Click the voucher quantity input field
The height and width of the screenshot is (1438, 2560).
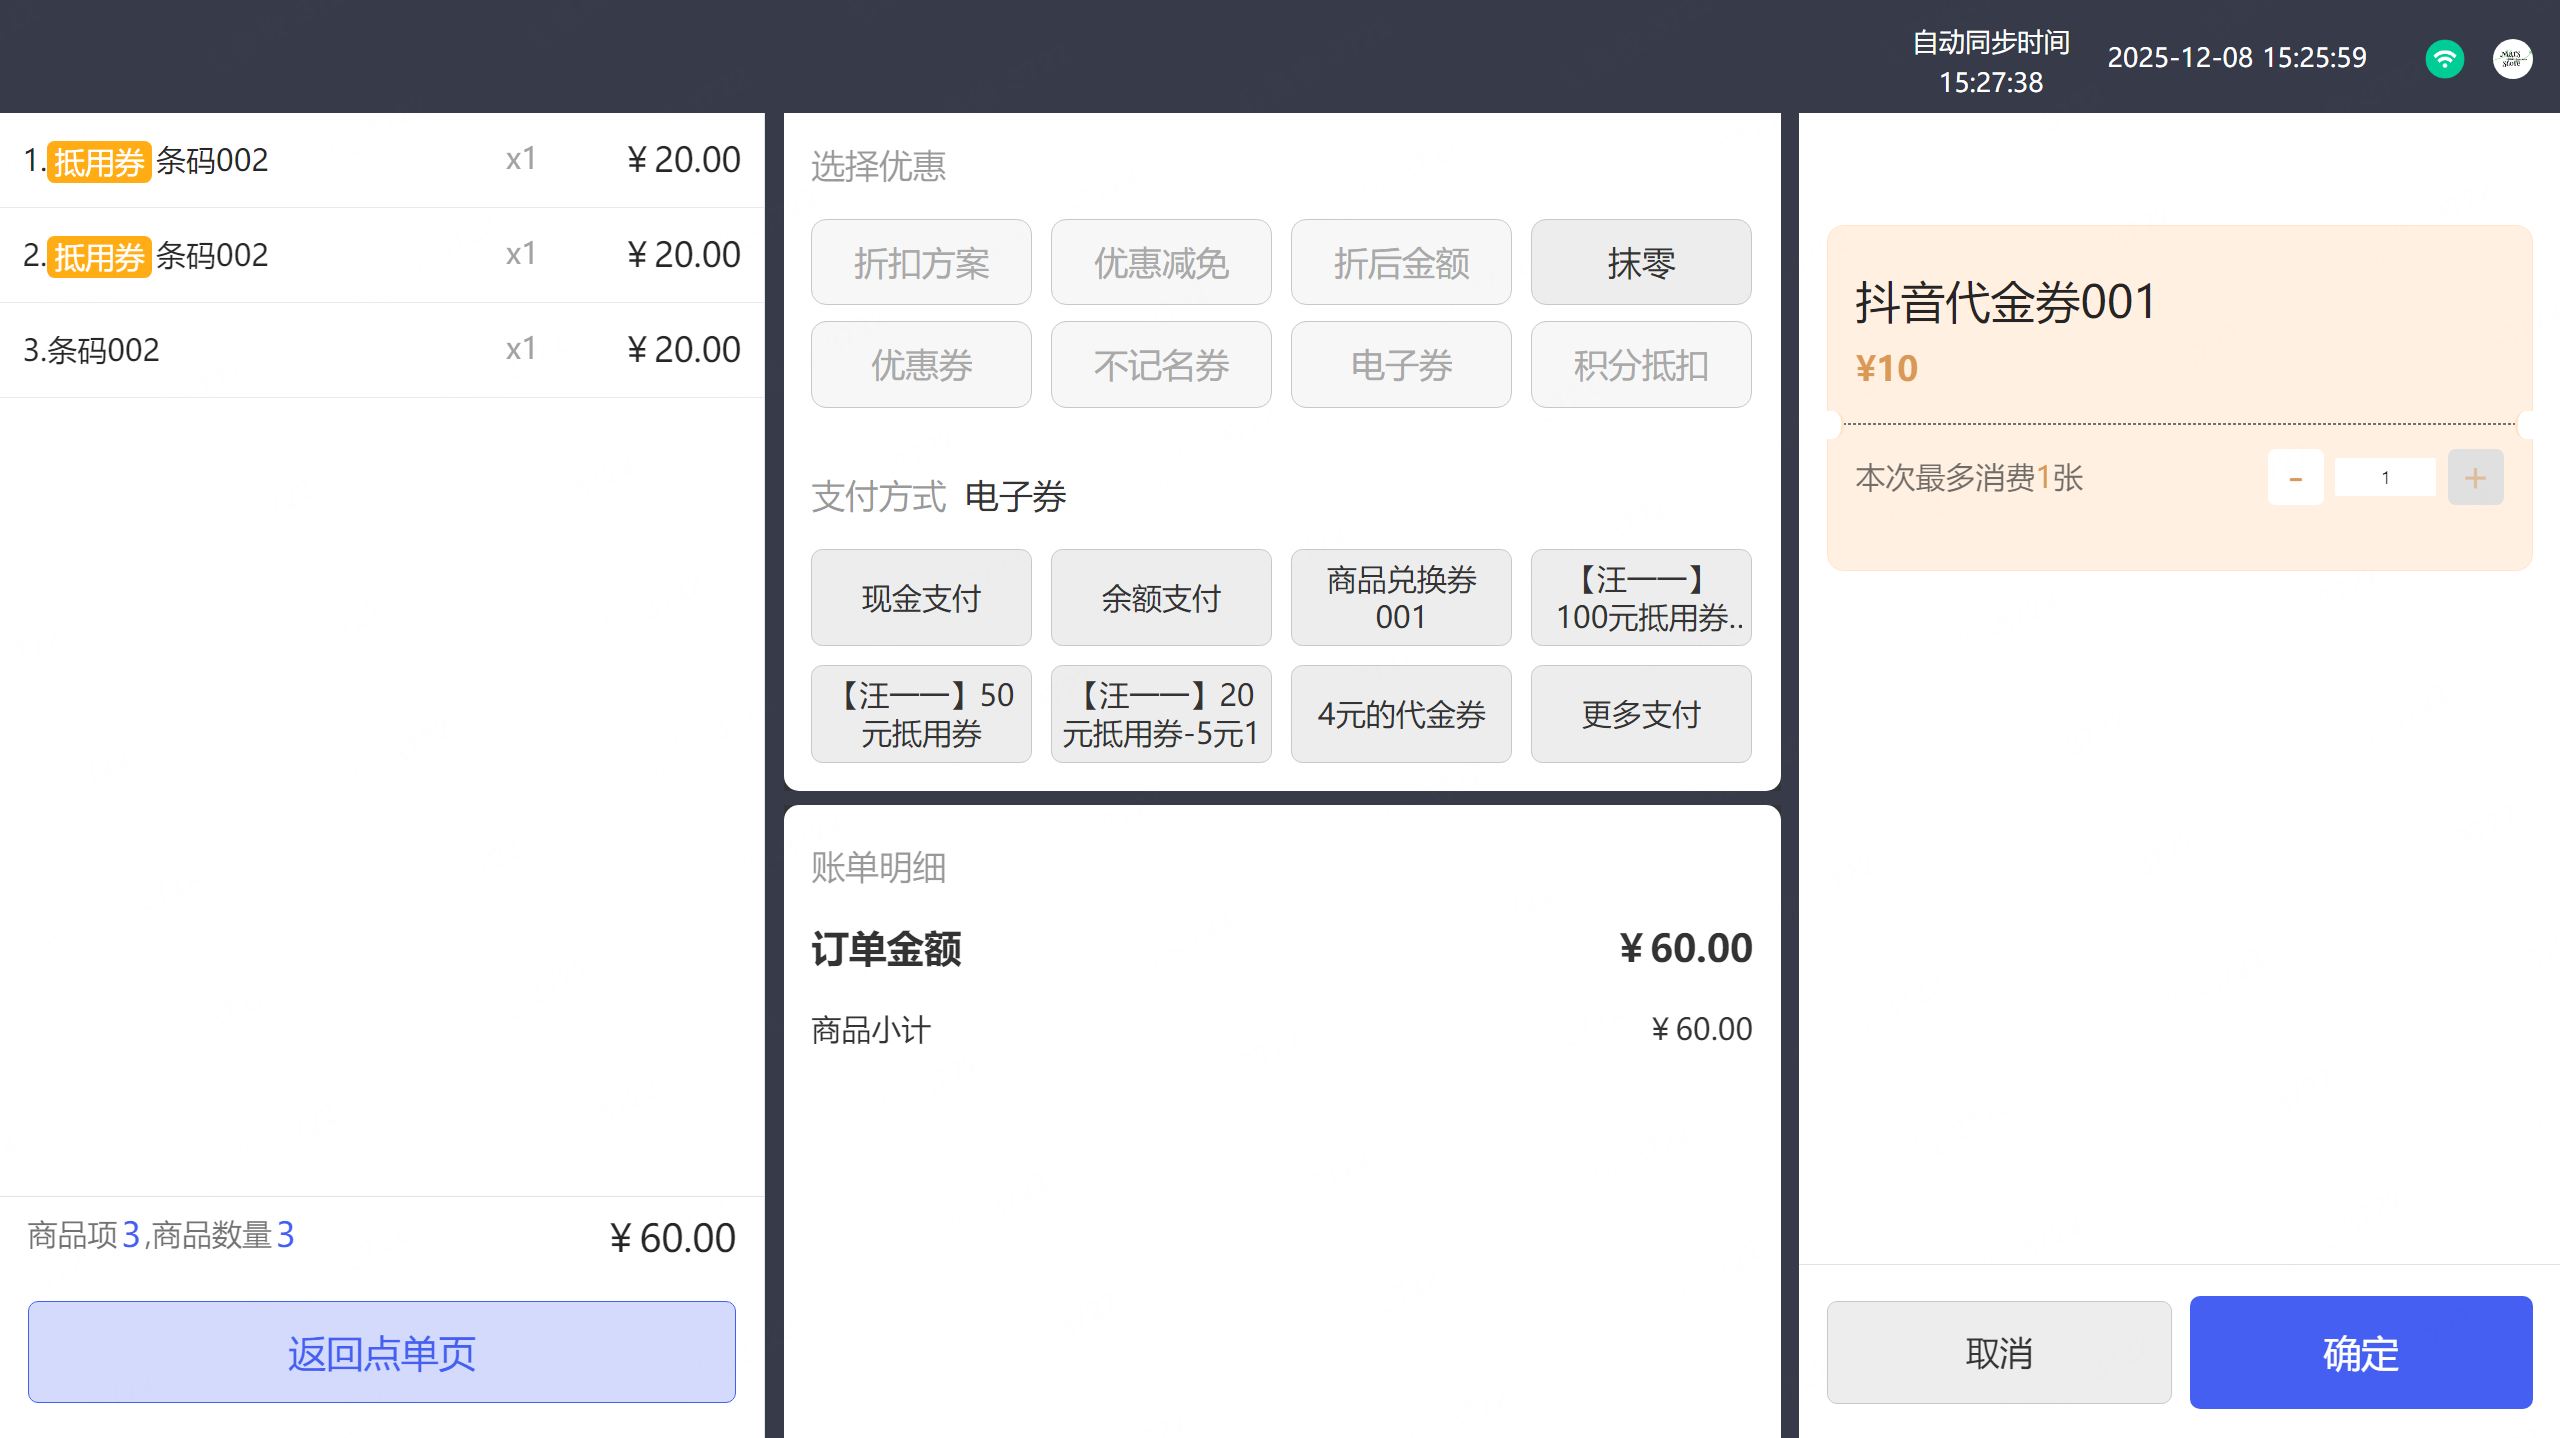coord(2385,478)
